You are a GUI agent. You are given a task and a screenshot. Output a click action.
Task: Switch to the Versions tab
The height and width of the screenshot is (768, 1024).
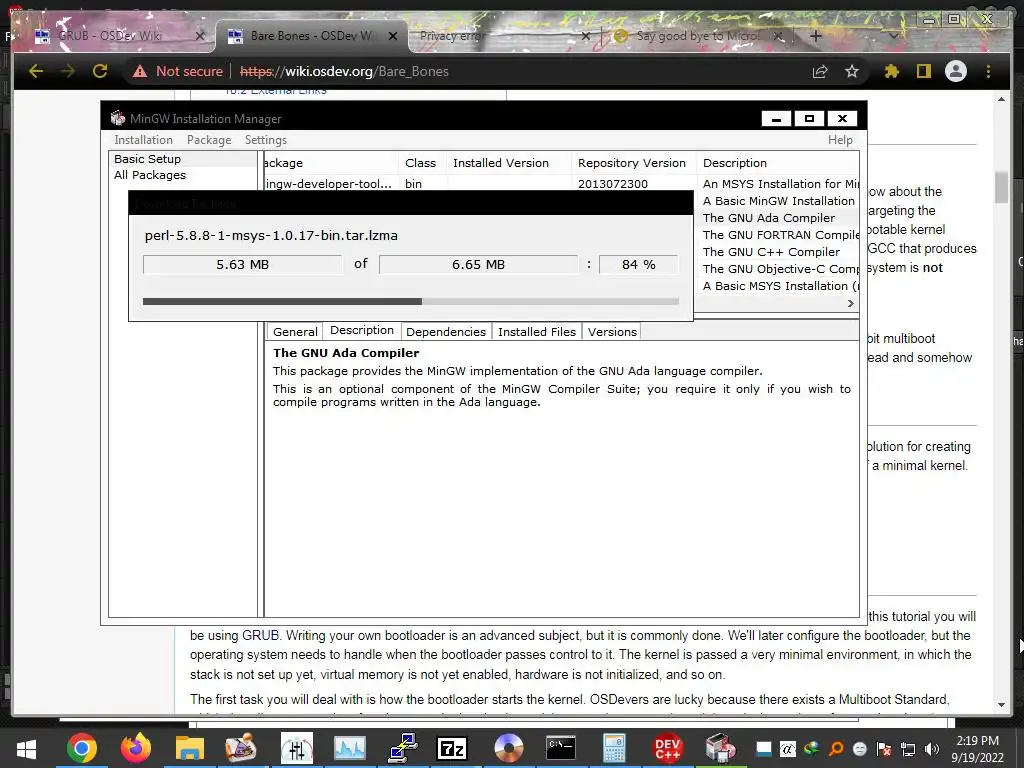(612, 332)
